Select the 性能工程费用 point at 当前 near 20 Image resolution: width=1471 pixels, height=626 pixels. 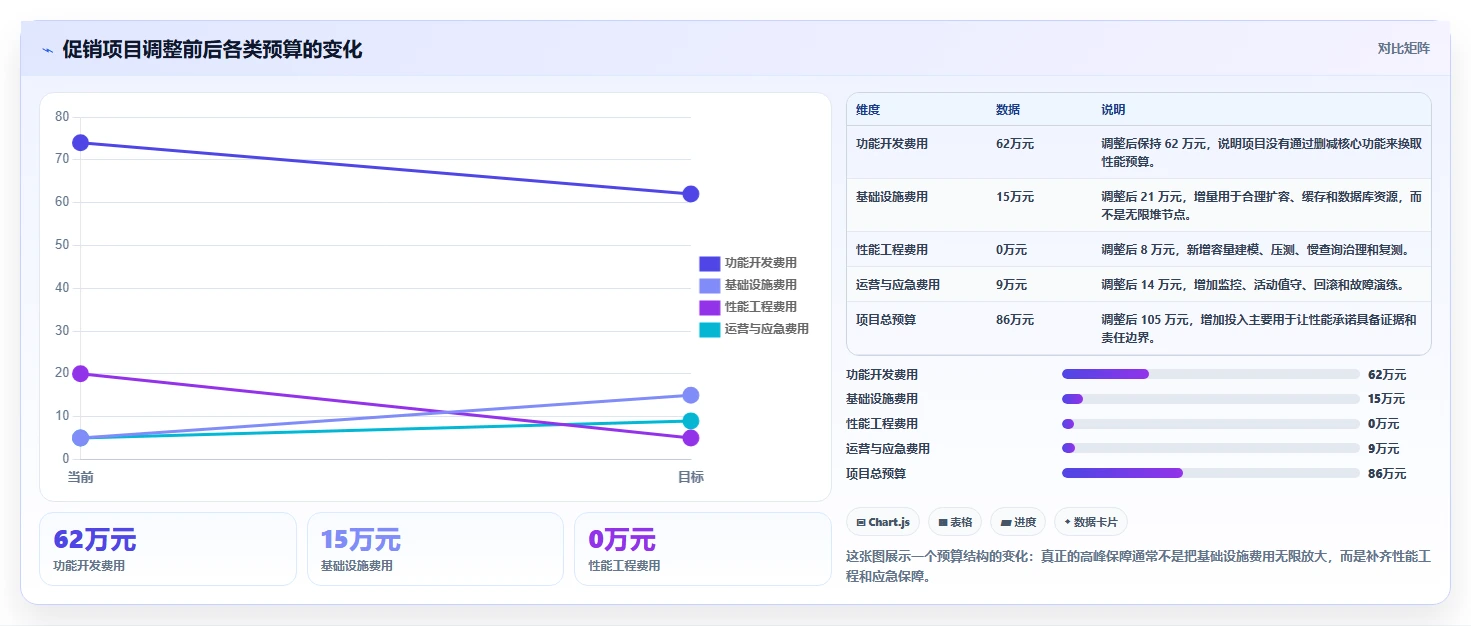pos(81,374)
